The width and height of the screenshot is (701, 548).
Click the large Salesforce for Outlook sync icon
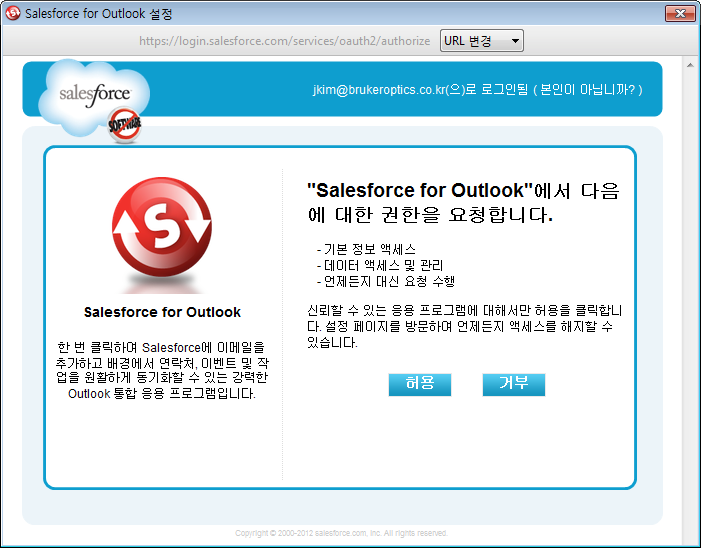tap(162, 227)
